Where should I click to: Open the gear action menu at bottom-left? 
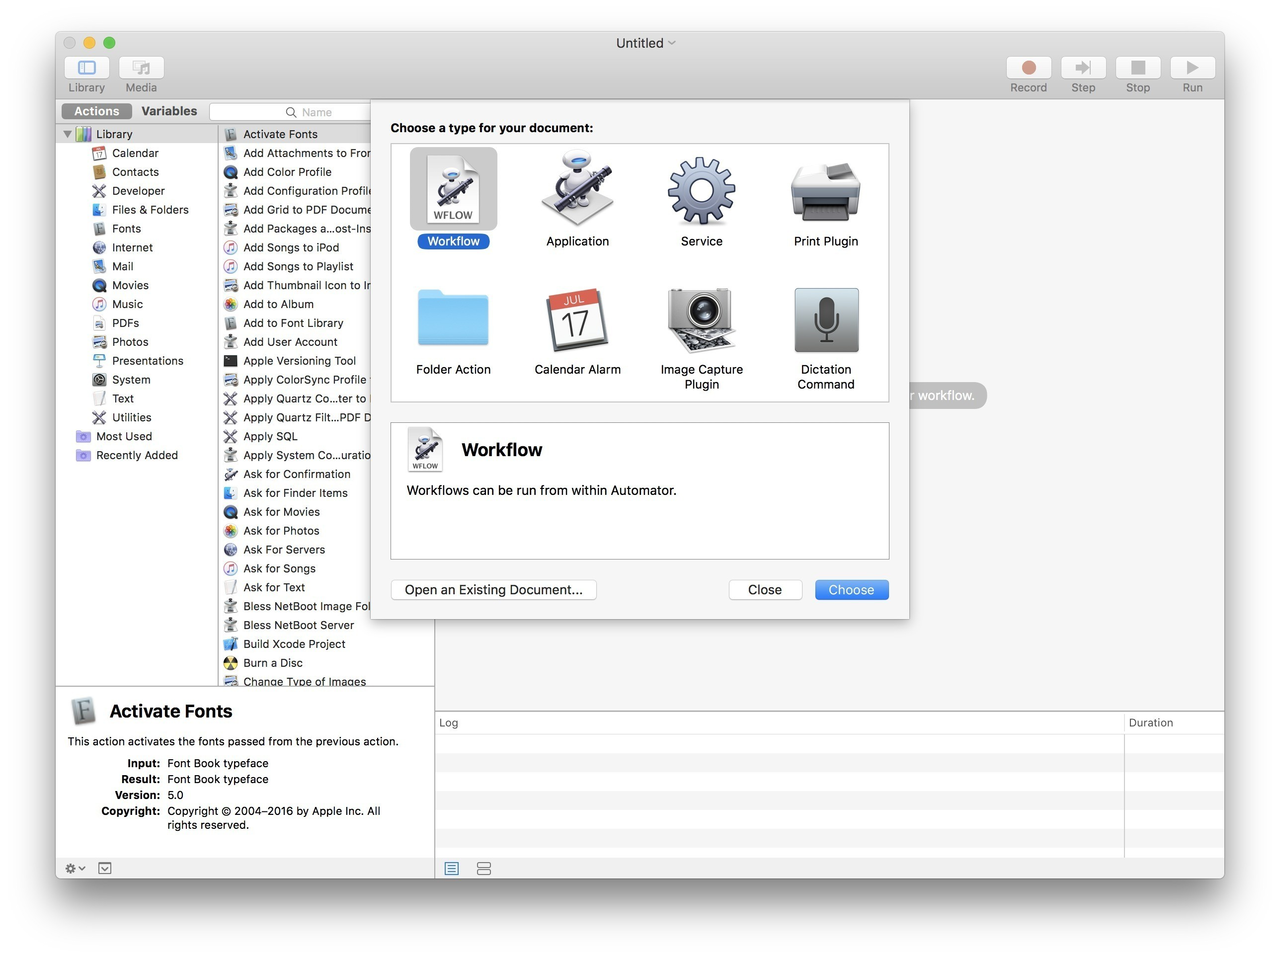pyautogui.click(x=75, y=868)
